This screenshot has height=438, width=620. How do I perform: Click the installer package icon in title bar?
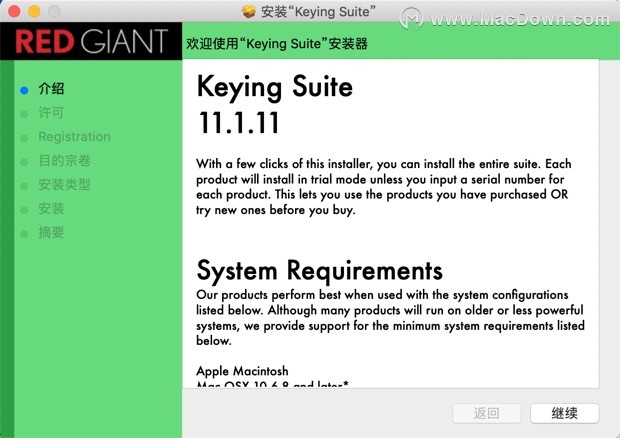[249, 11]
